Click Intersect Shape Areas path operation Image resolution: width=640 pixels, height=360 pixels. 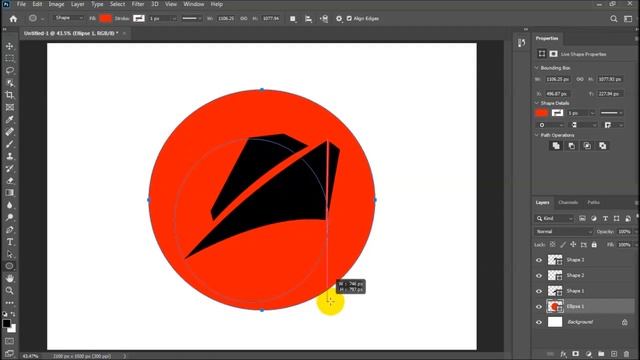pos(587,146)
